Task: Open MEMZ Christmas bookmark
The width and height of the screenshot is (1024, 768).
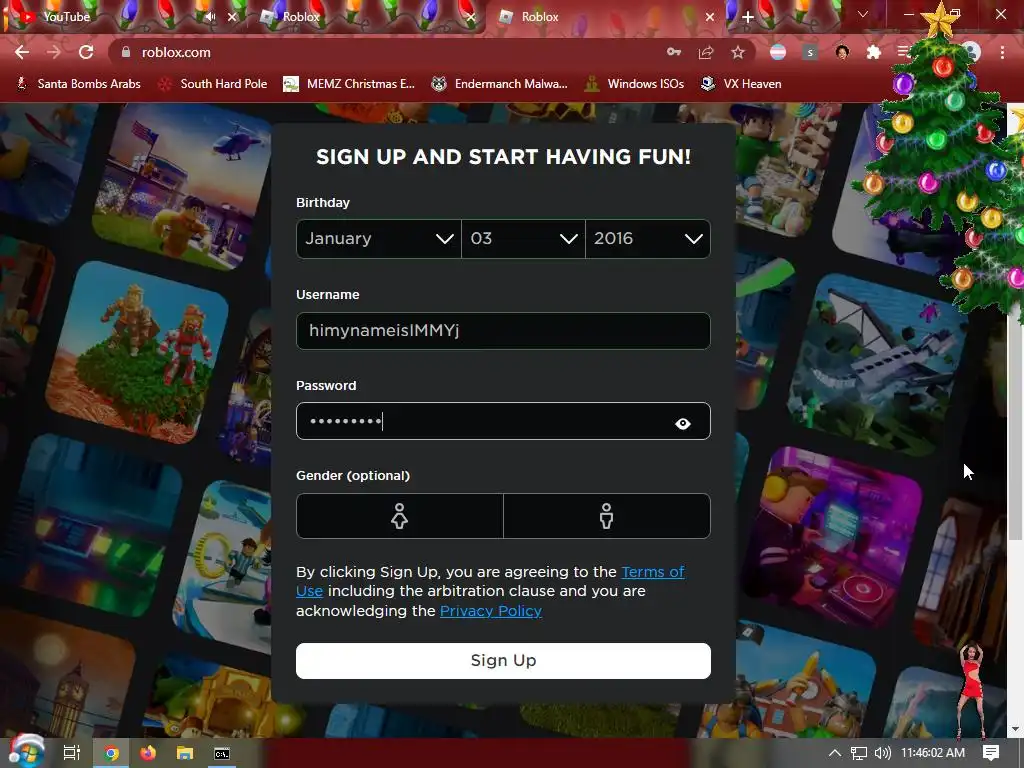Action: pyautogui.click(x=349, y=84)
